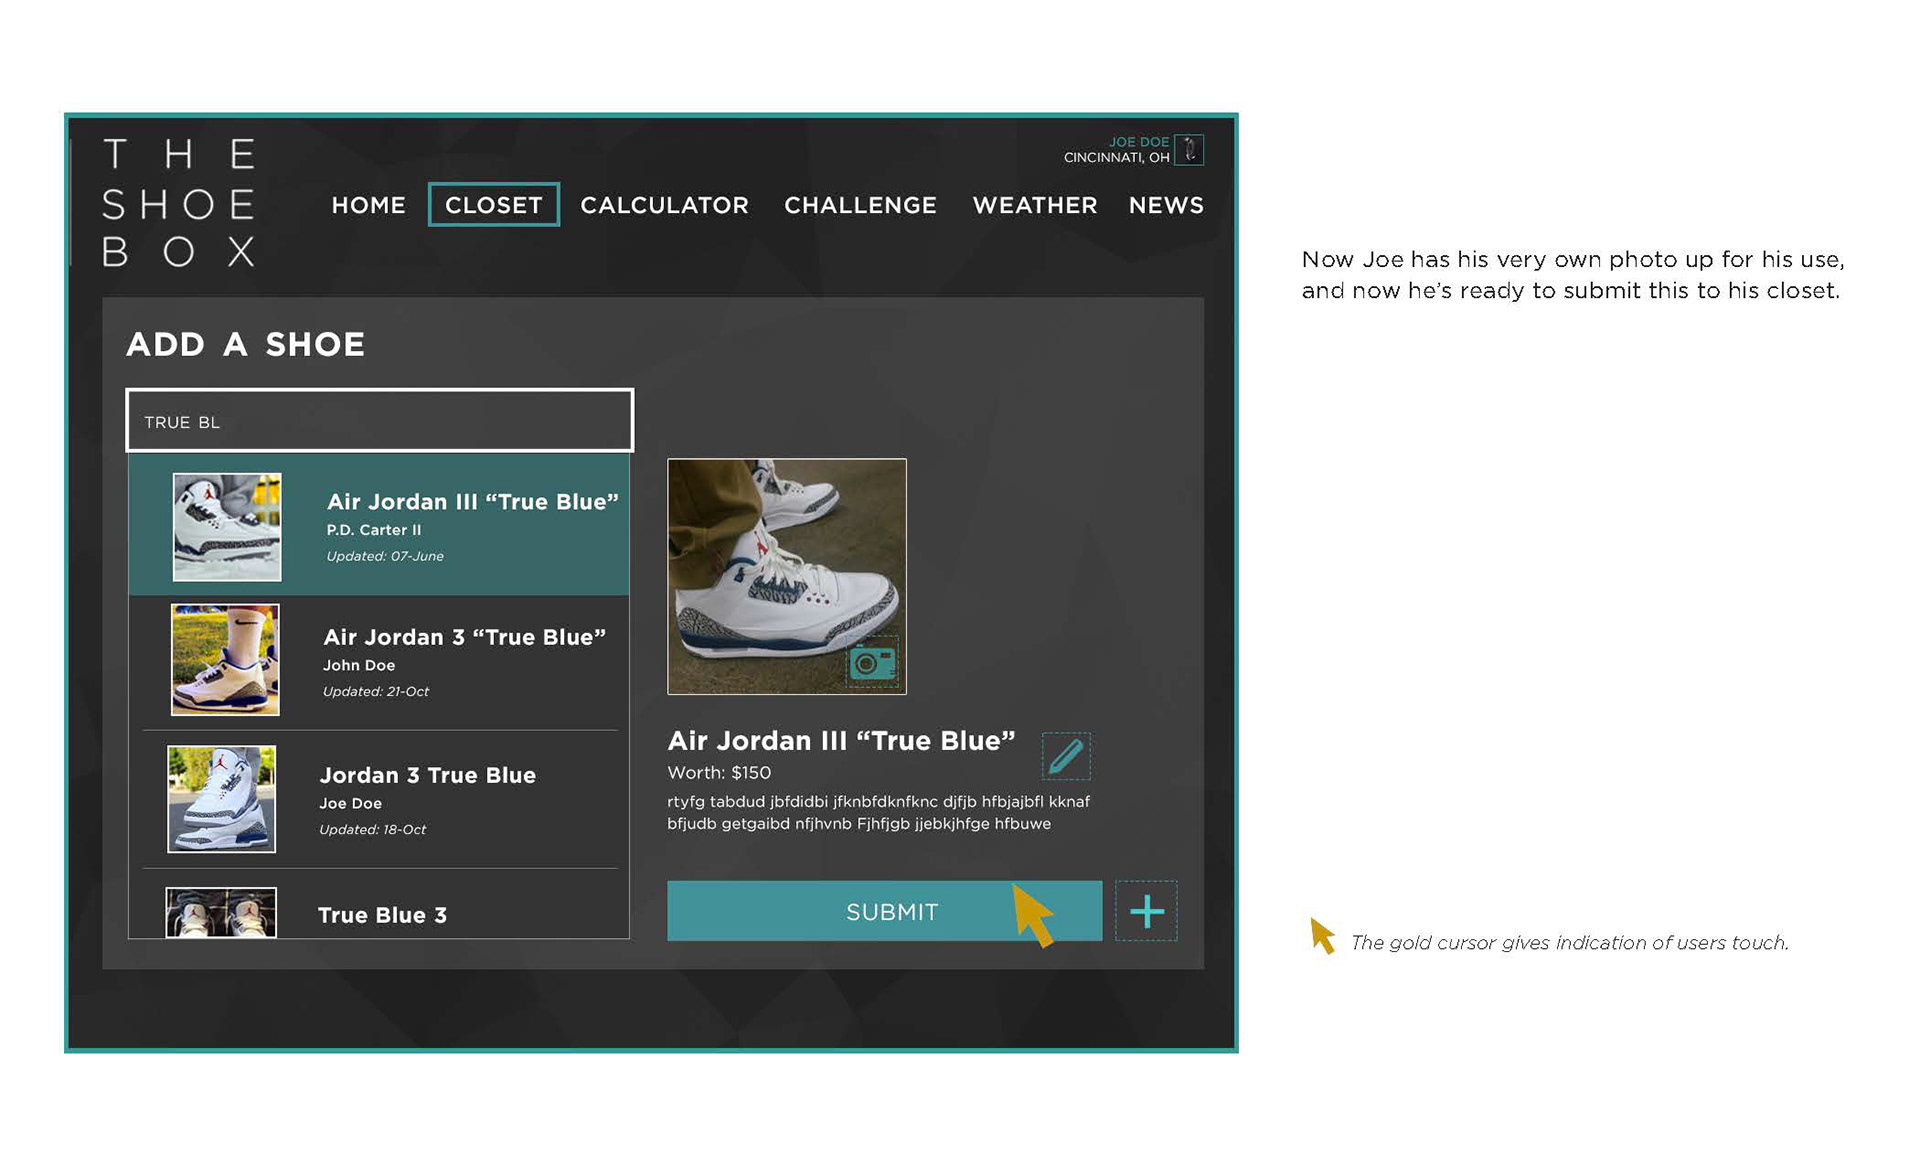Click the JOE DOE user name
This screenshot has height=1166, width=1920.
1138,142
